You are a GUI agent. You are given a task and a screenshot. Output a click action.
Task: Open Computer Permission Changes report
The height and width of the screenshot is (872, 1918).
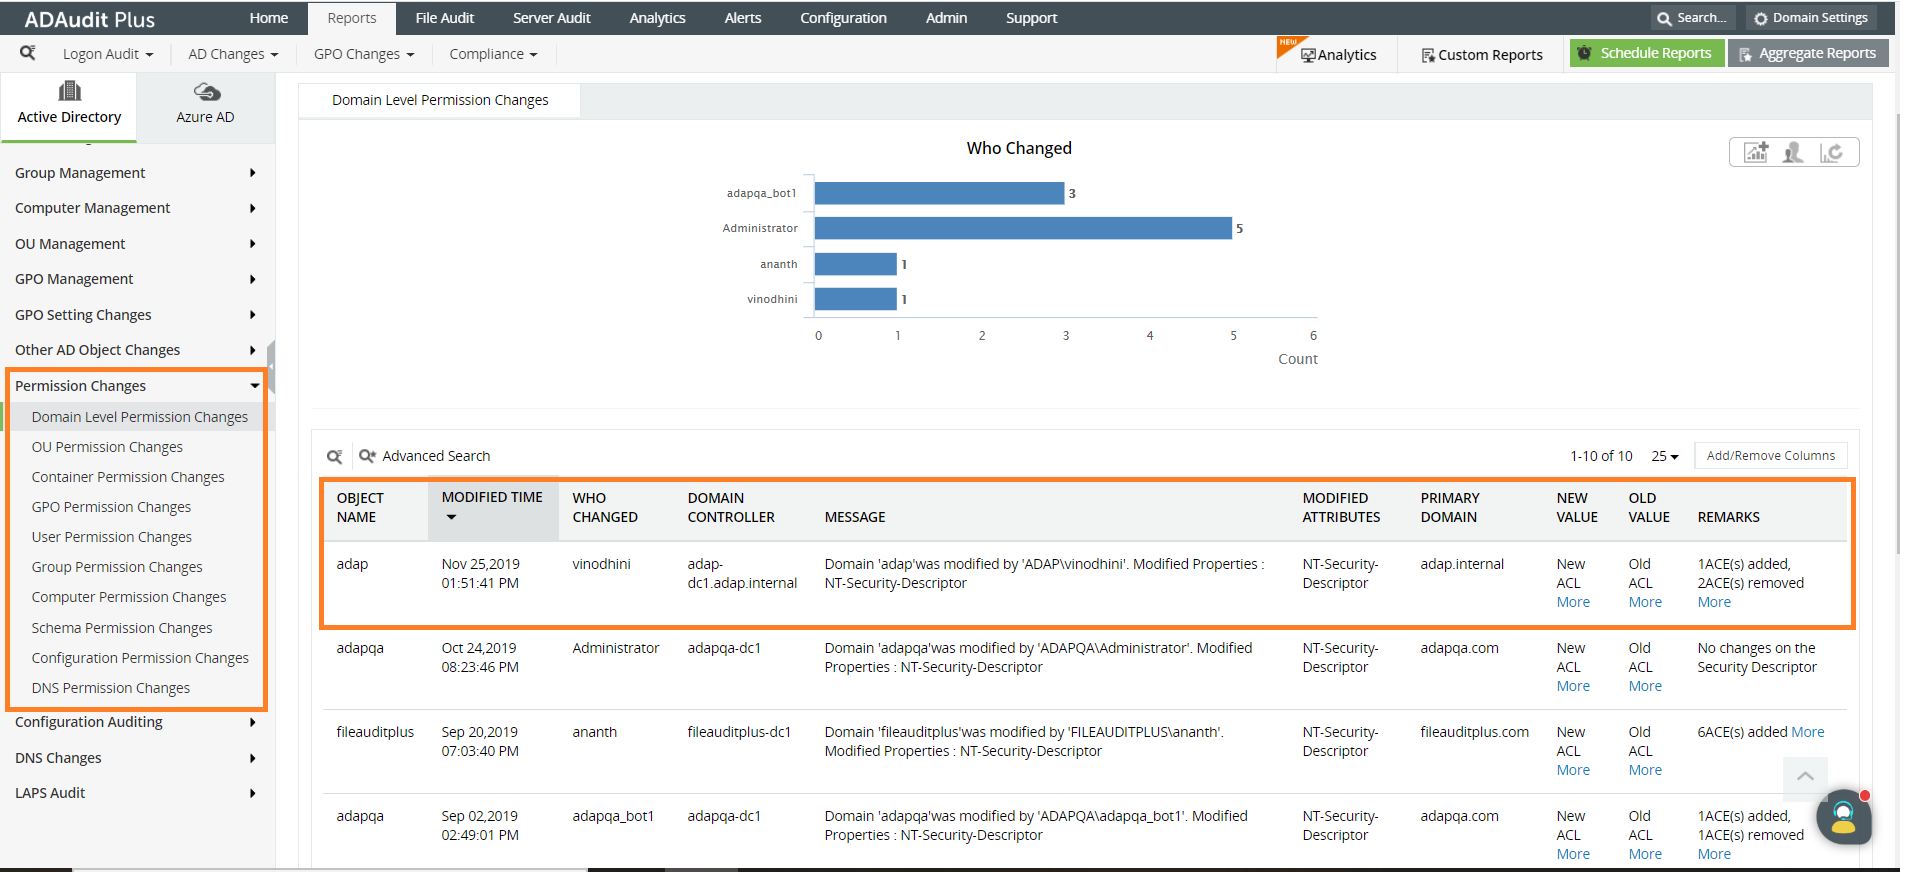(129, 597)
